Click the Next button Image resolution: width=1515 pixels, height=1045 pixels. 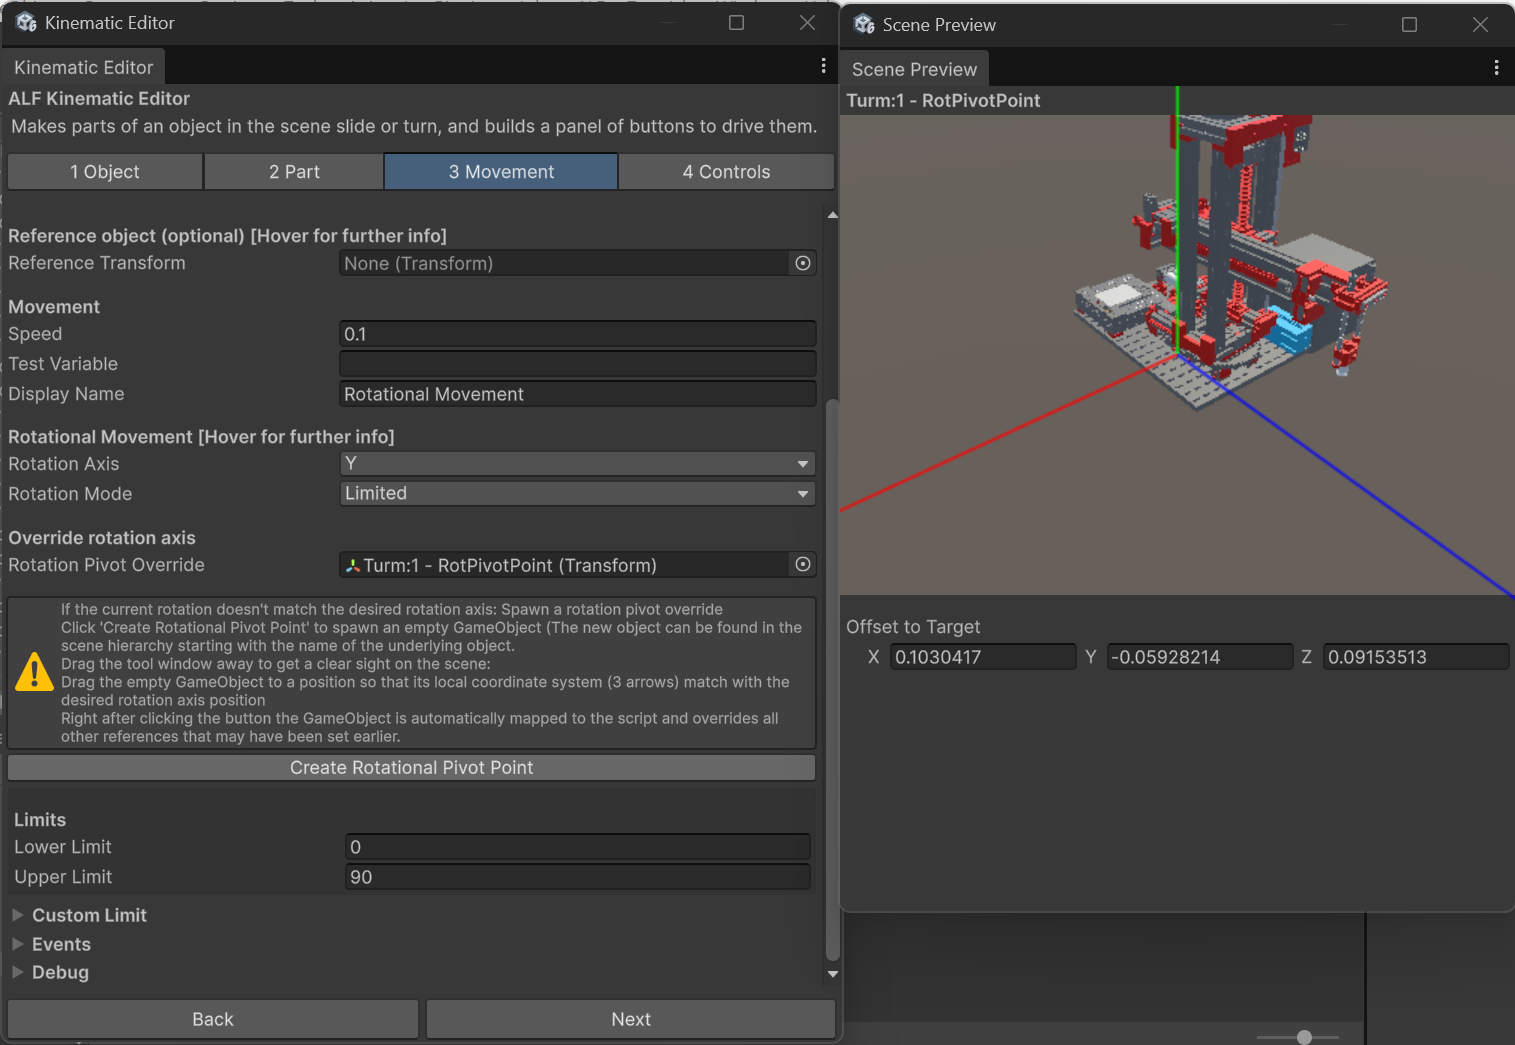click(631, 1019)
